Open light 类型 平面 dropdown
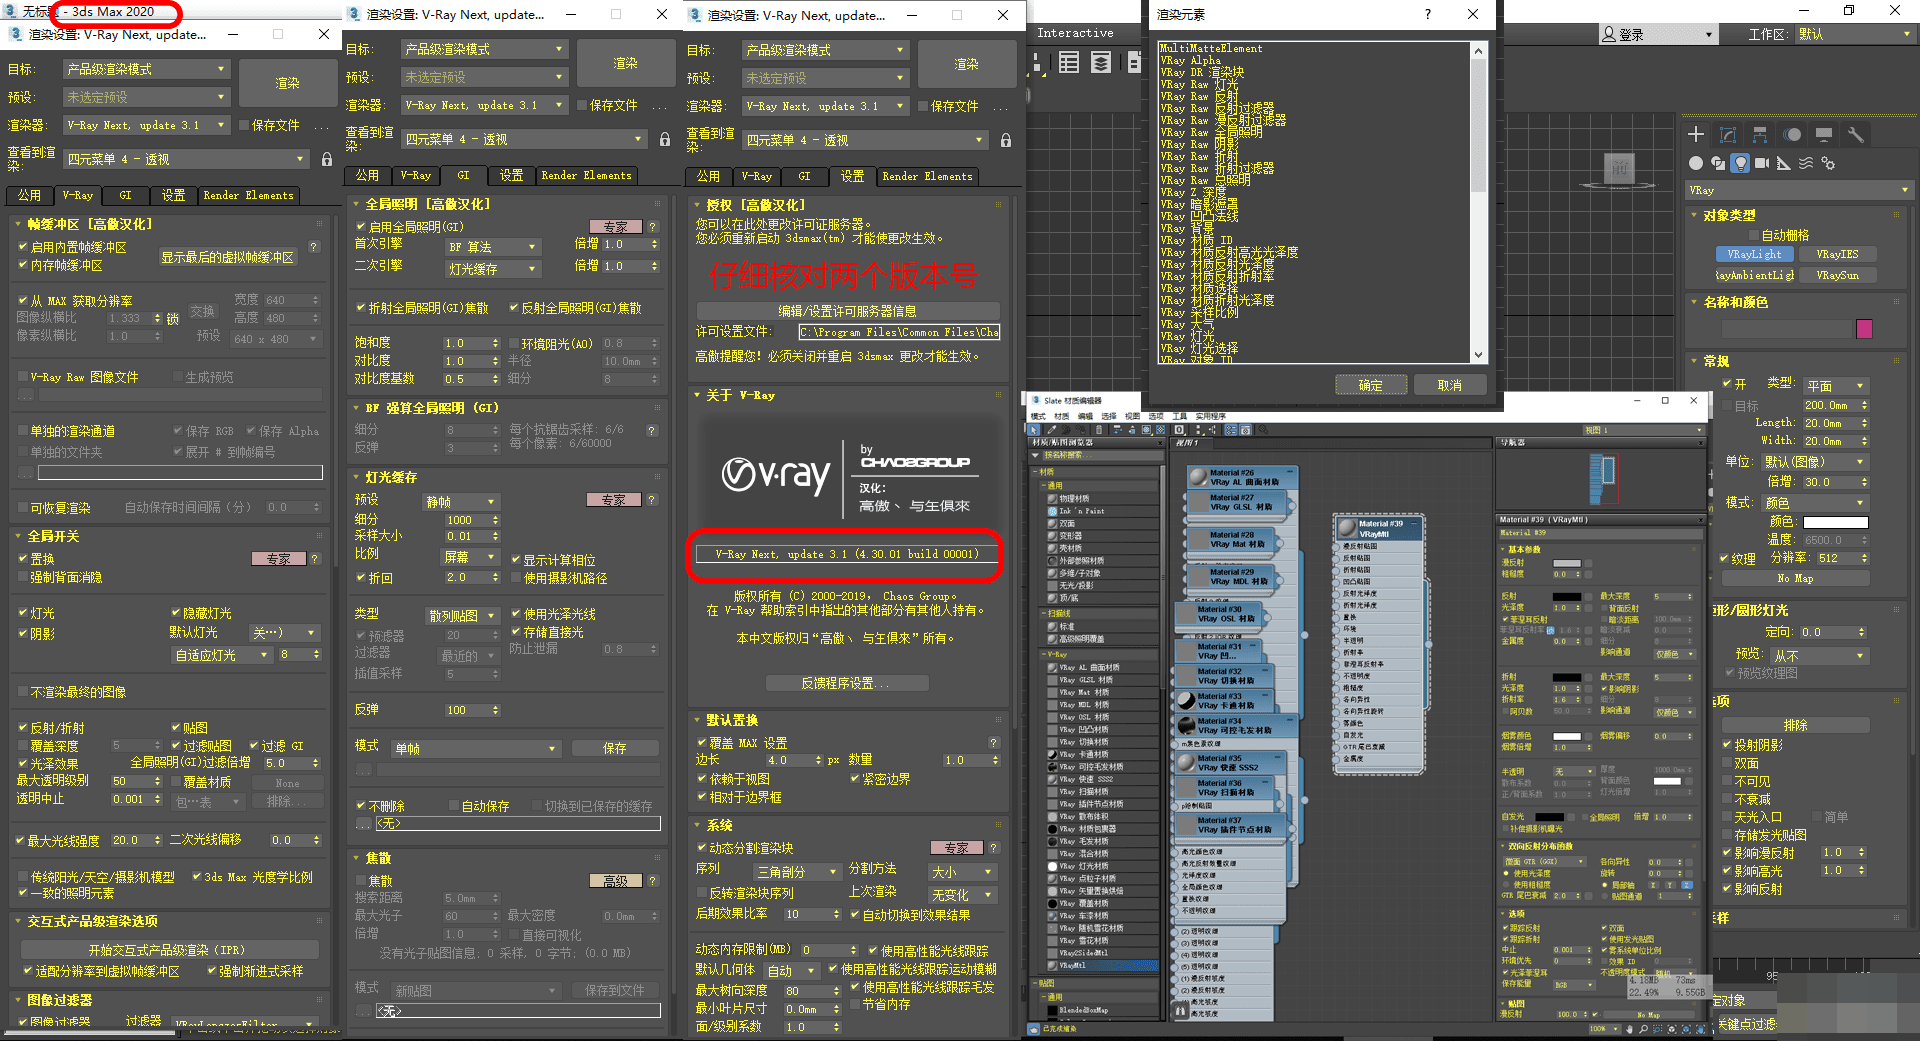Viewport: 1920px width, 1041px height. 1836,386
